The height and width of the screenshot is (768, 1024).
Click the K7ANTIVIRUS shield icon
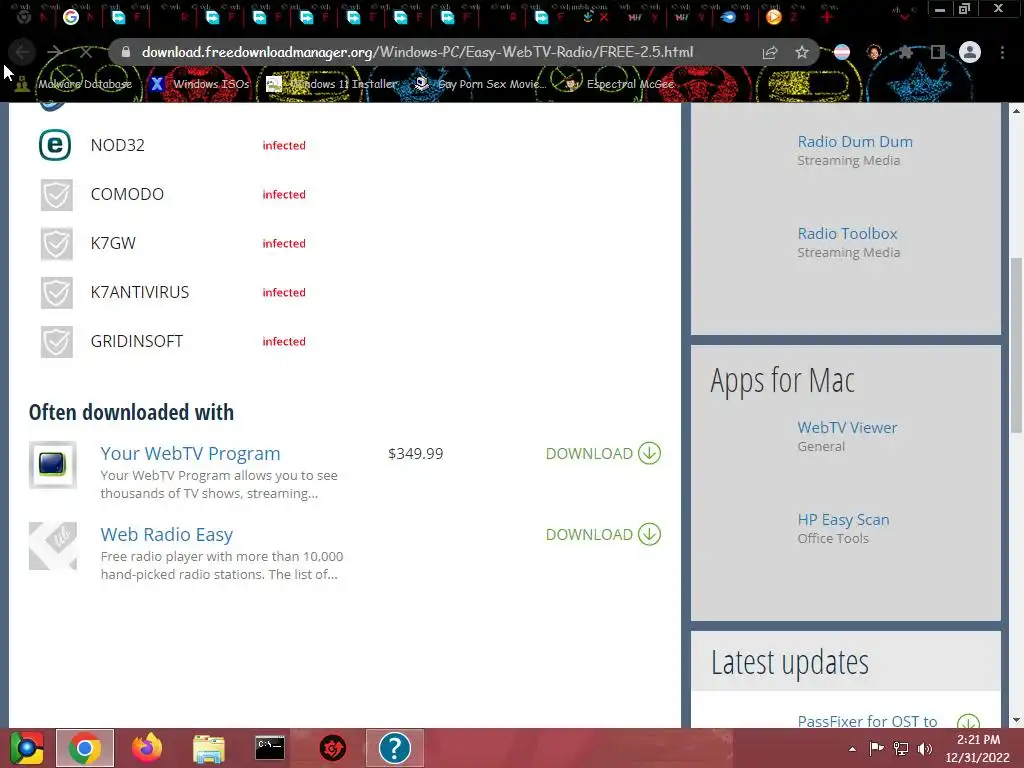[x=57, y=293]
